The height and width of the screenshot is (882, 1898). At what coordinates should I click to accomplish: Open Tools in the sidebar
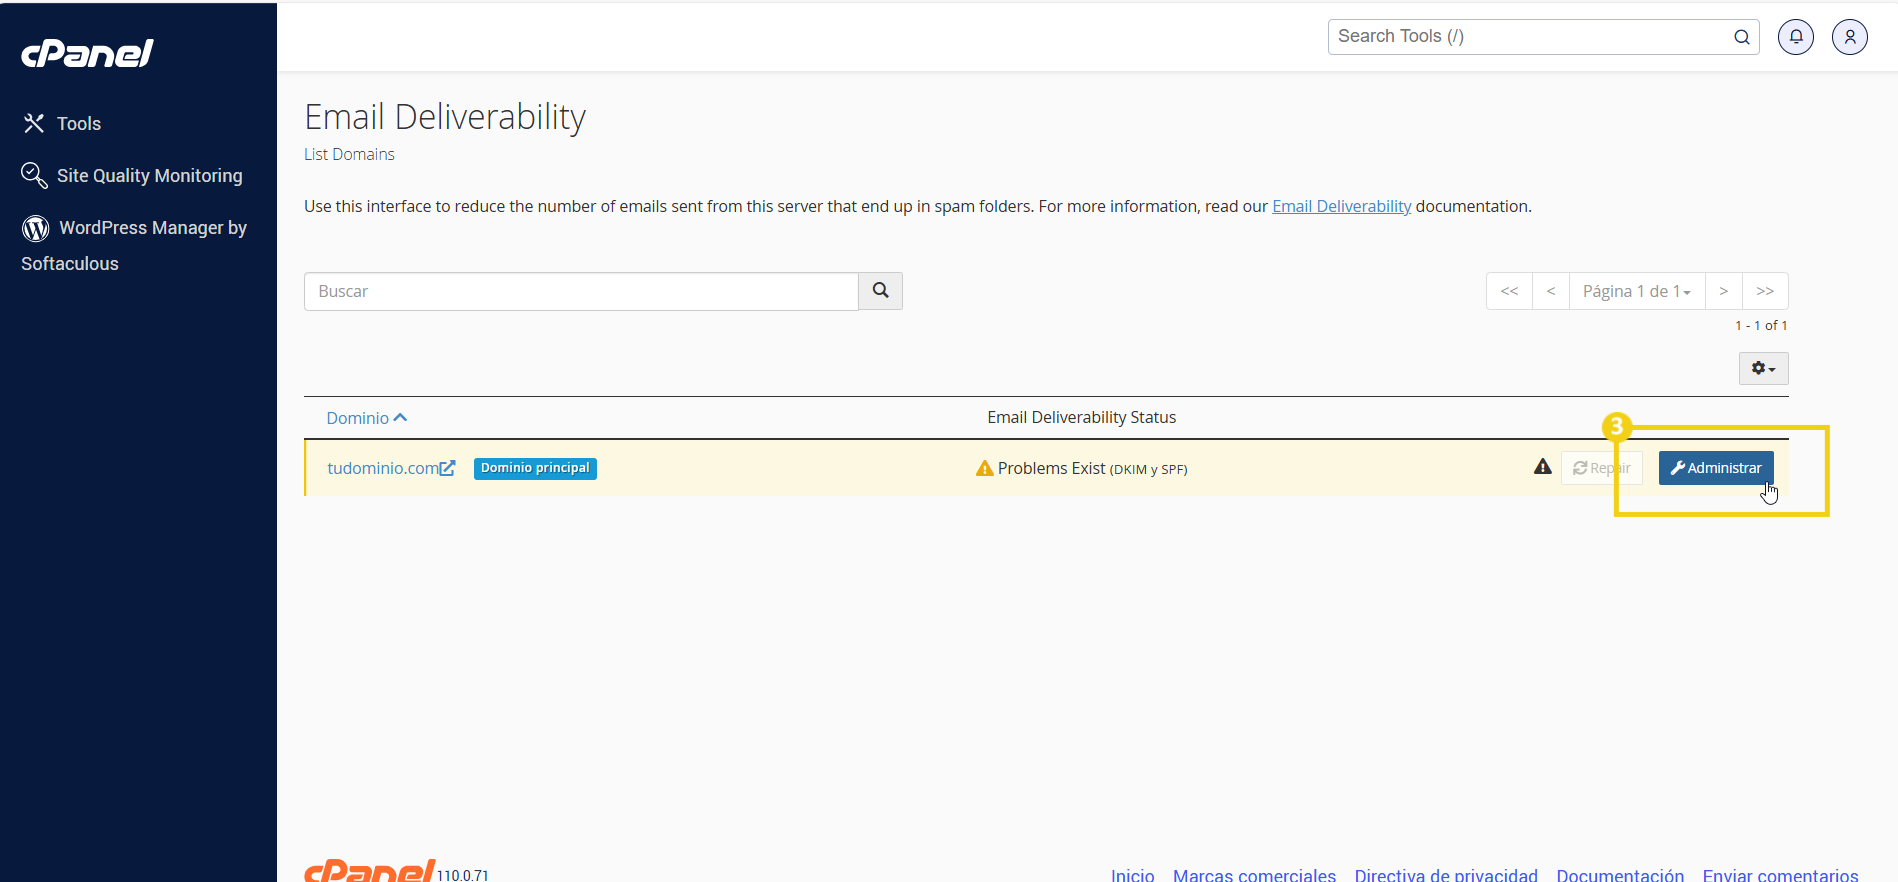pyautogui.click(x=78, y=124)
